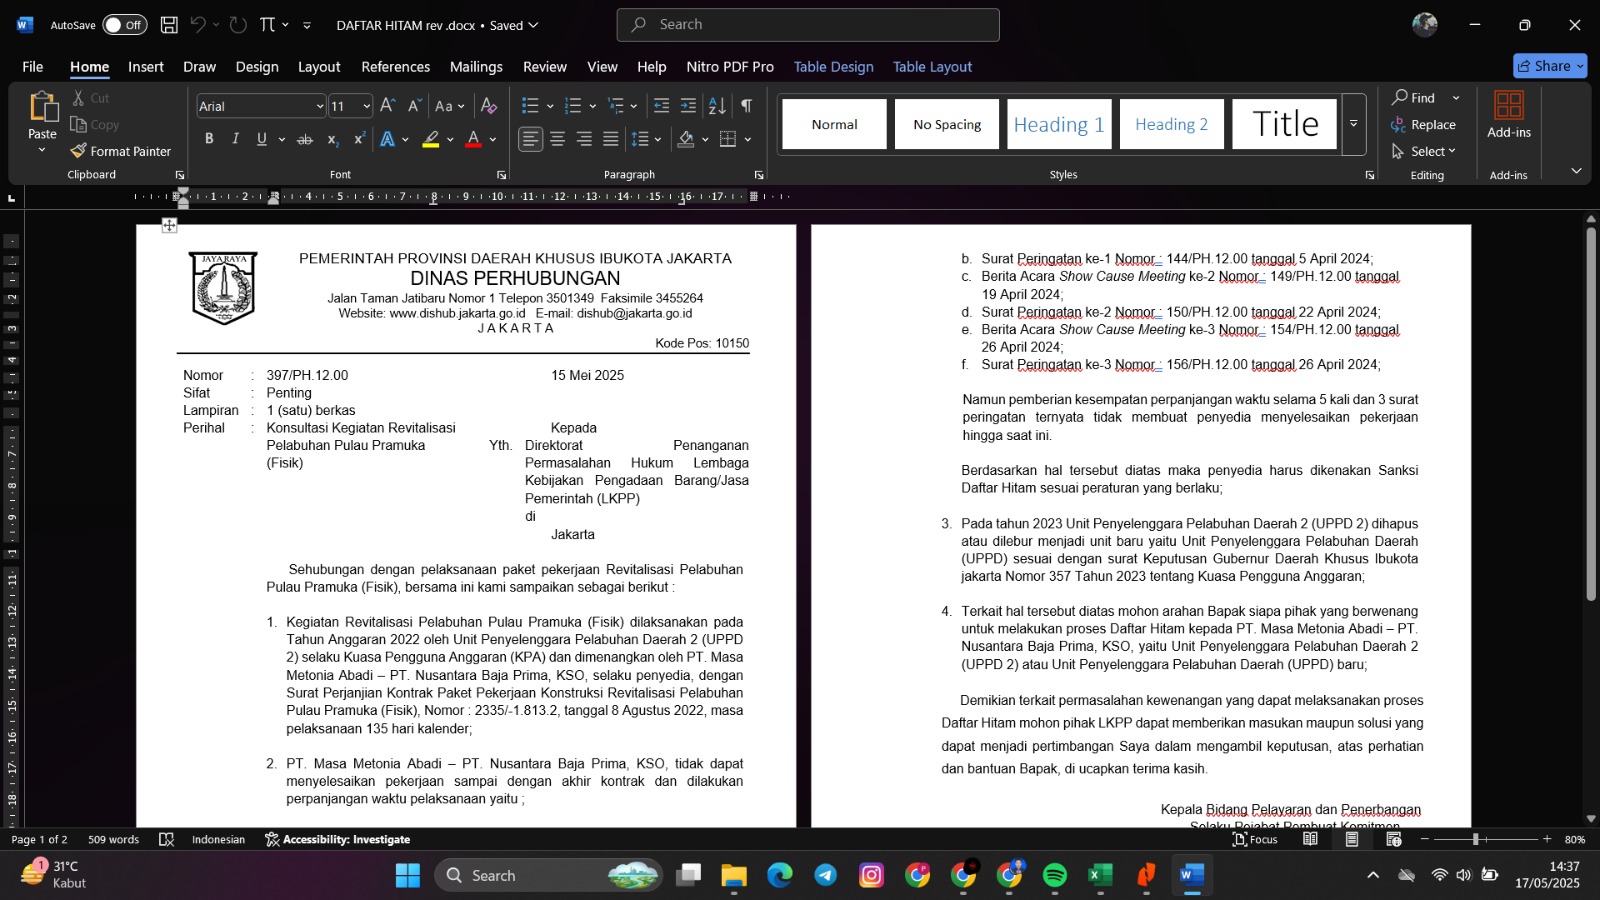
Task: Toggle Italic formatting
Action: point(235,139)
